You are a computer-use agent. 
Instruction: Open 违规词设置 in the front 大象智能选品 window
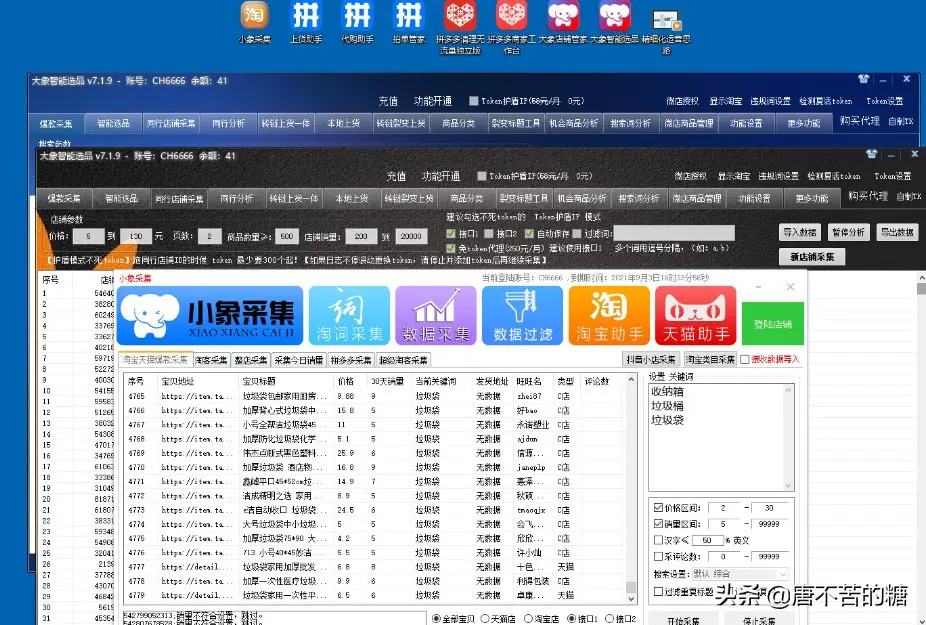click(778, 176)
